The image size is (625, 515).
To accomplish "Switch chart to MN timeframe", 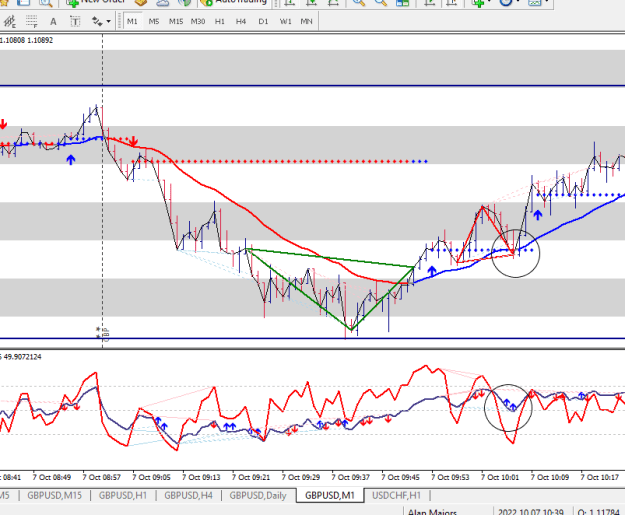I will coord(306,22).
